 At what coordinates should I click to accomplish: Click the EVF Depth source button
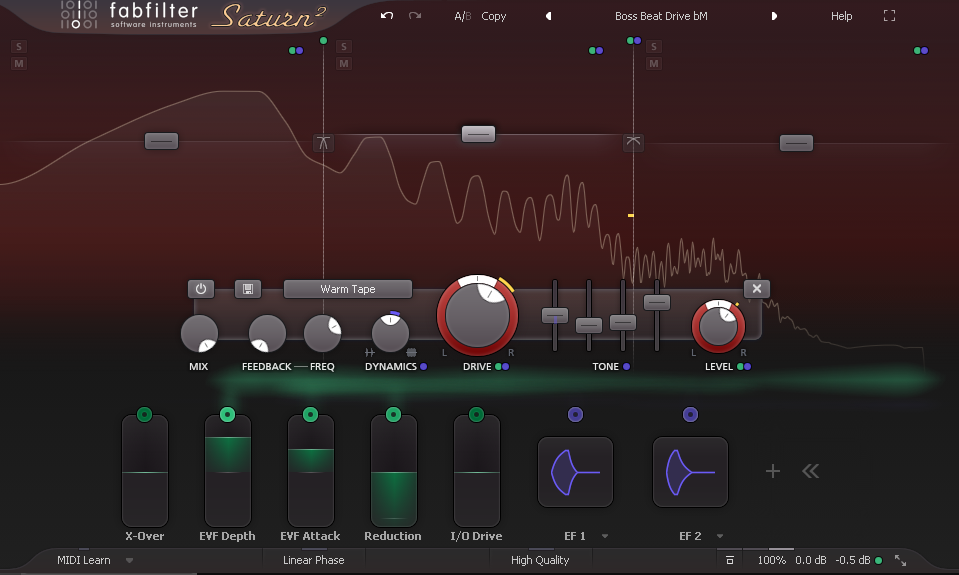point(227,415)
